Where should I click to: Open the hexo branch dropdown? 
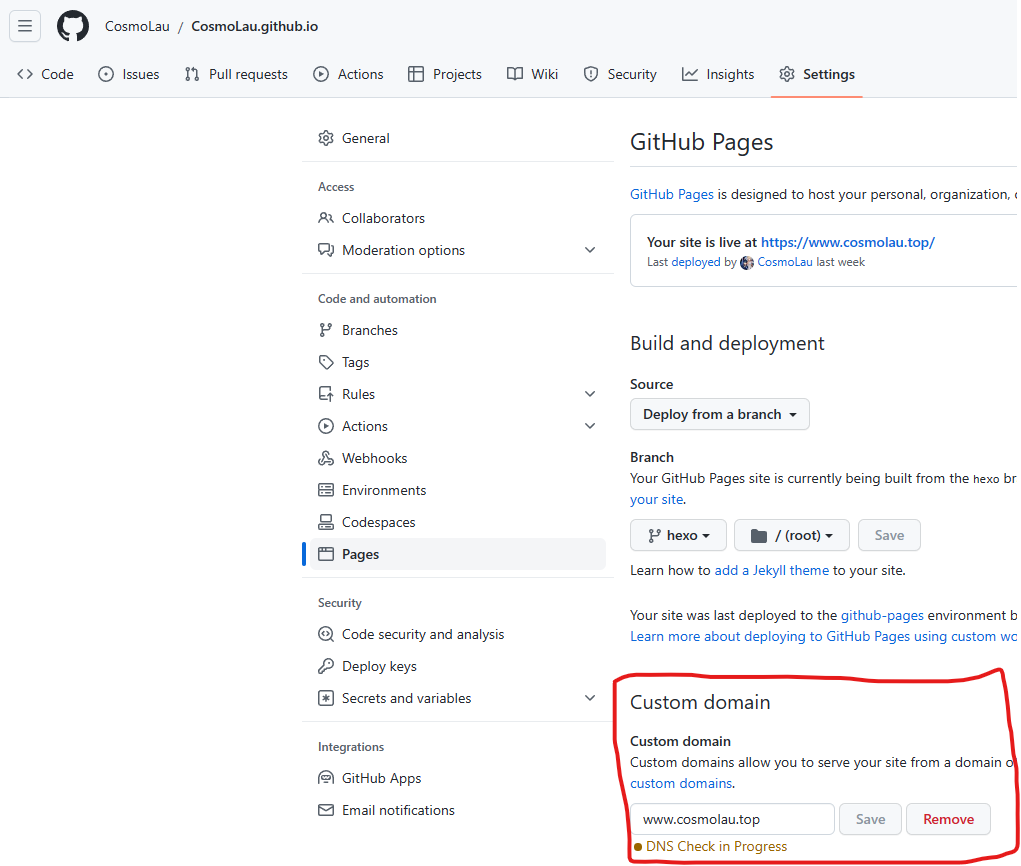click(678, 535)
